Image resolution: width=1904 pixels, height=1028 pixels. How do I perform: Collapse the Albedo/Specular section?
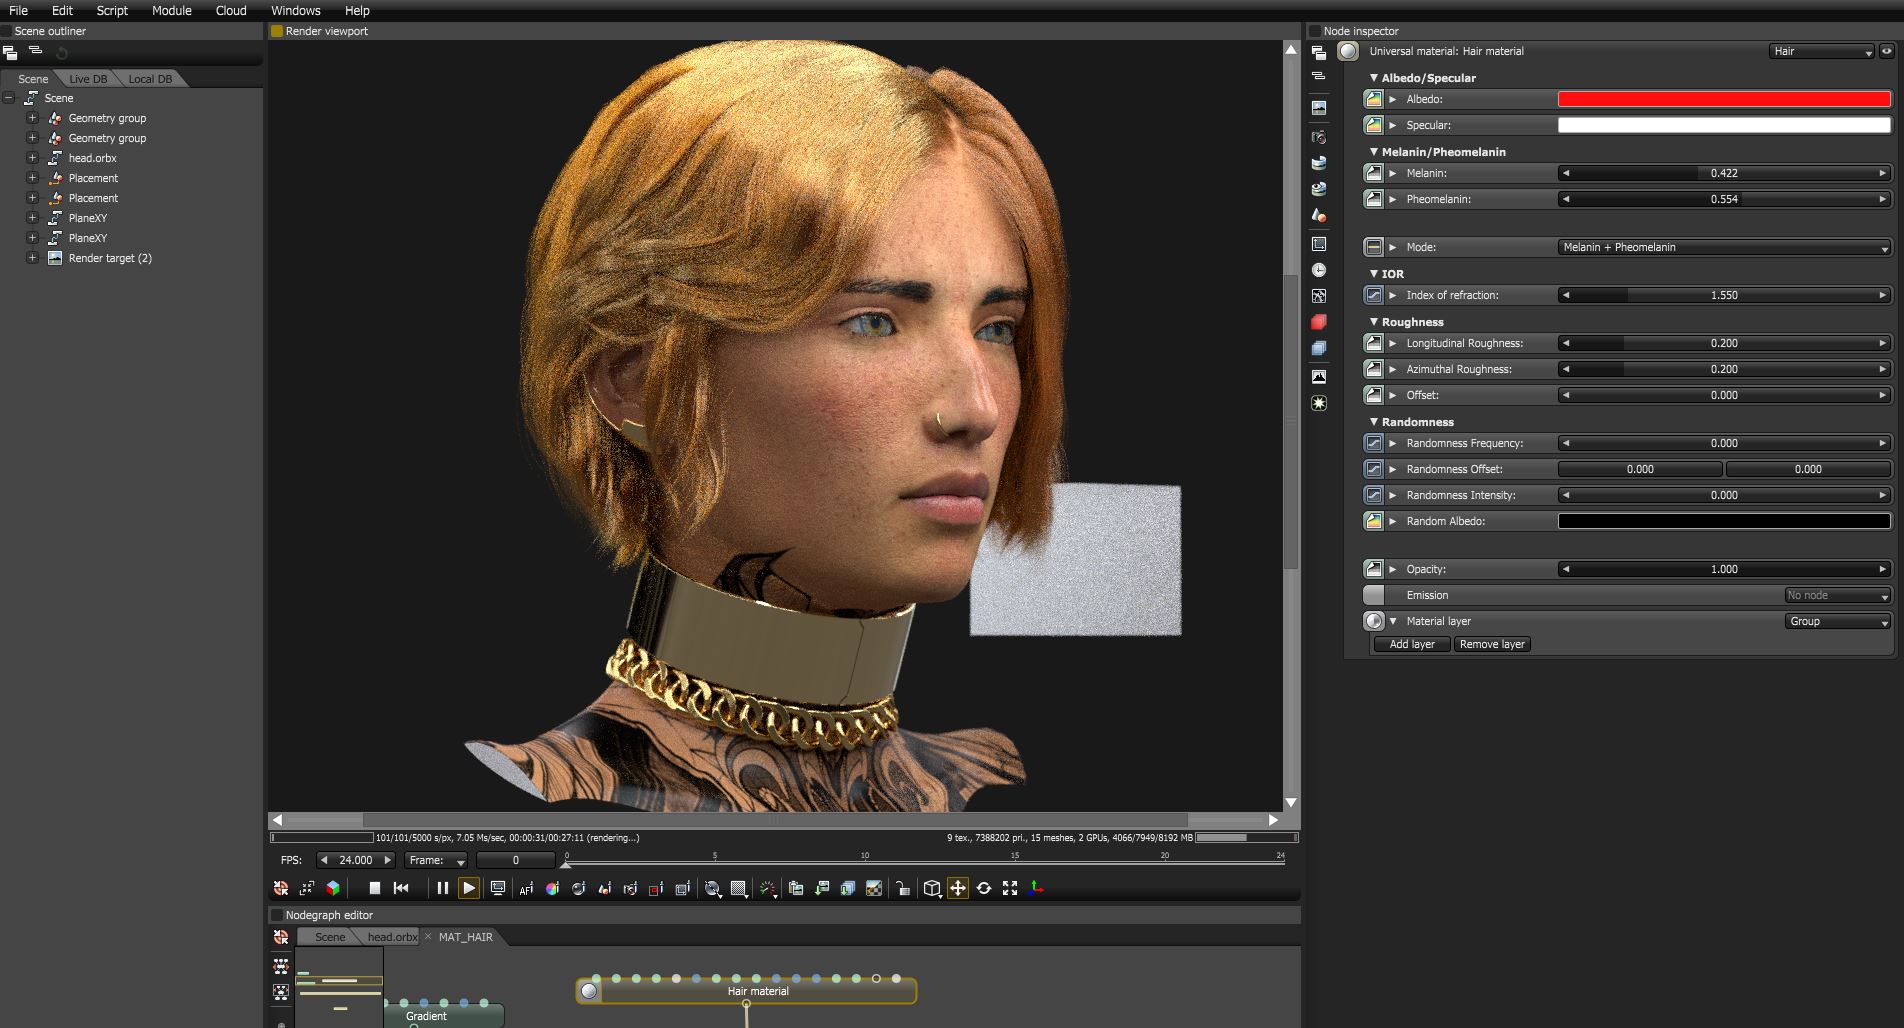click(1374, 78)
